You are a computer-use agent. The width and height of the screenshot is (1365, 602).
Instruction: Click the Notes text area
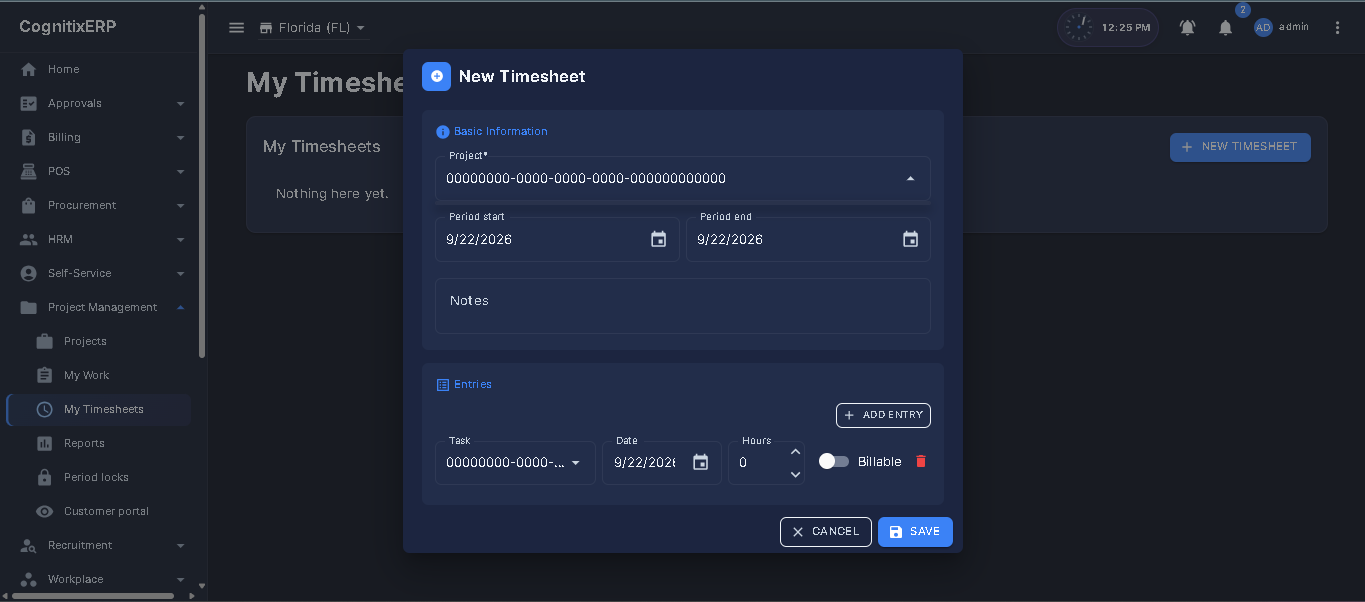682,306
